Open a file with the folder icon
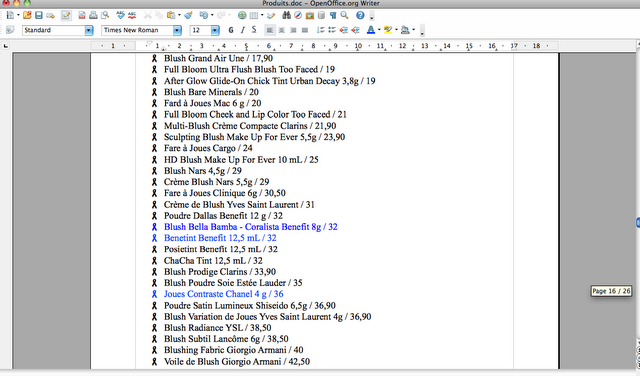Screen dimensions: 640x376 (27, 16)
